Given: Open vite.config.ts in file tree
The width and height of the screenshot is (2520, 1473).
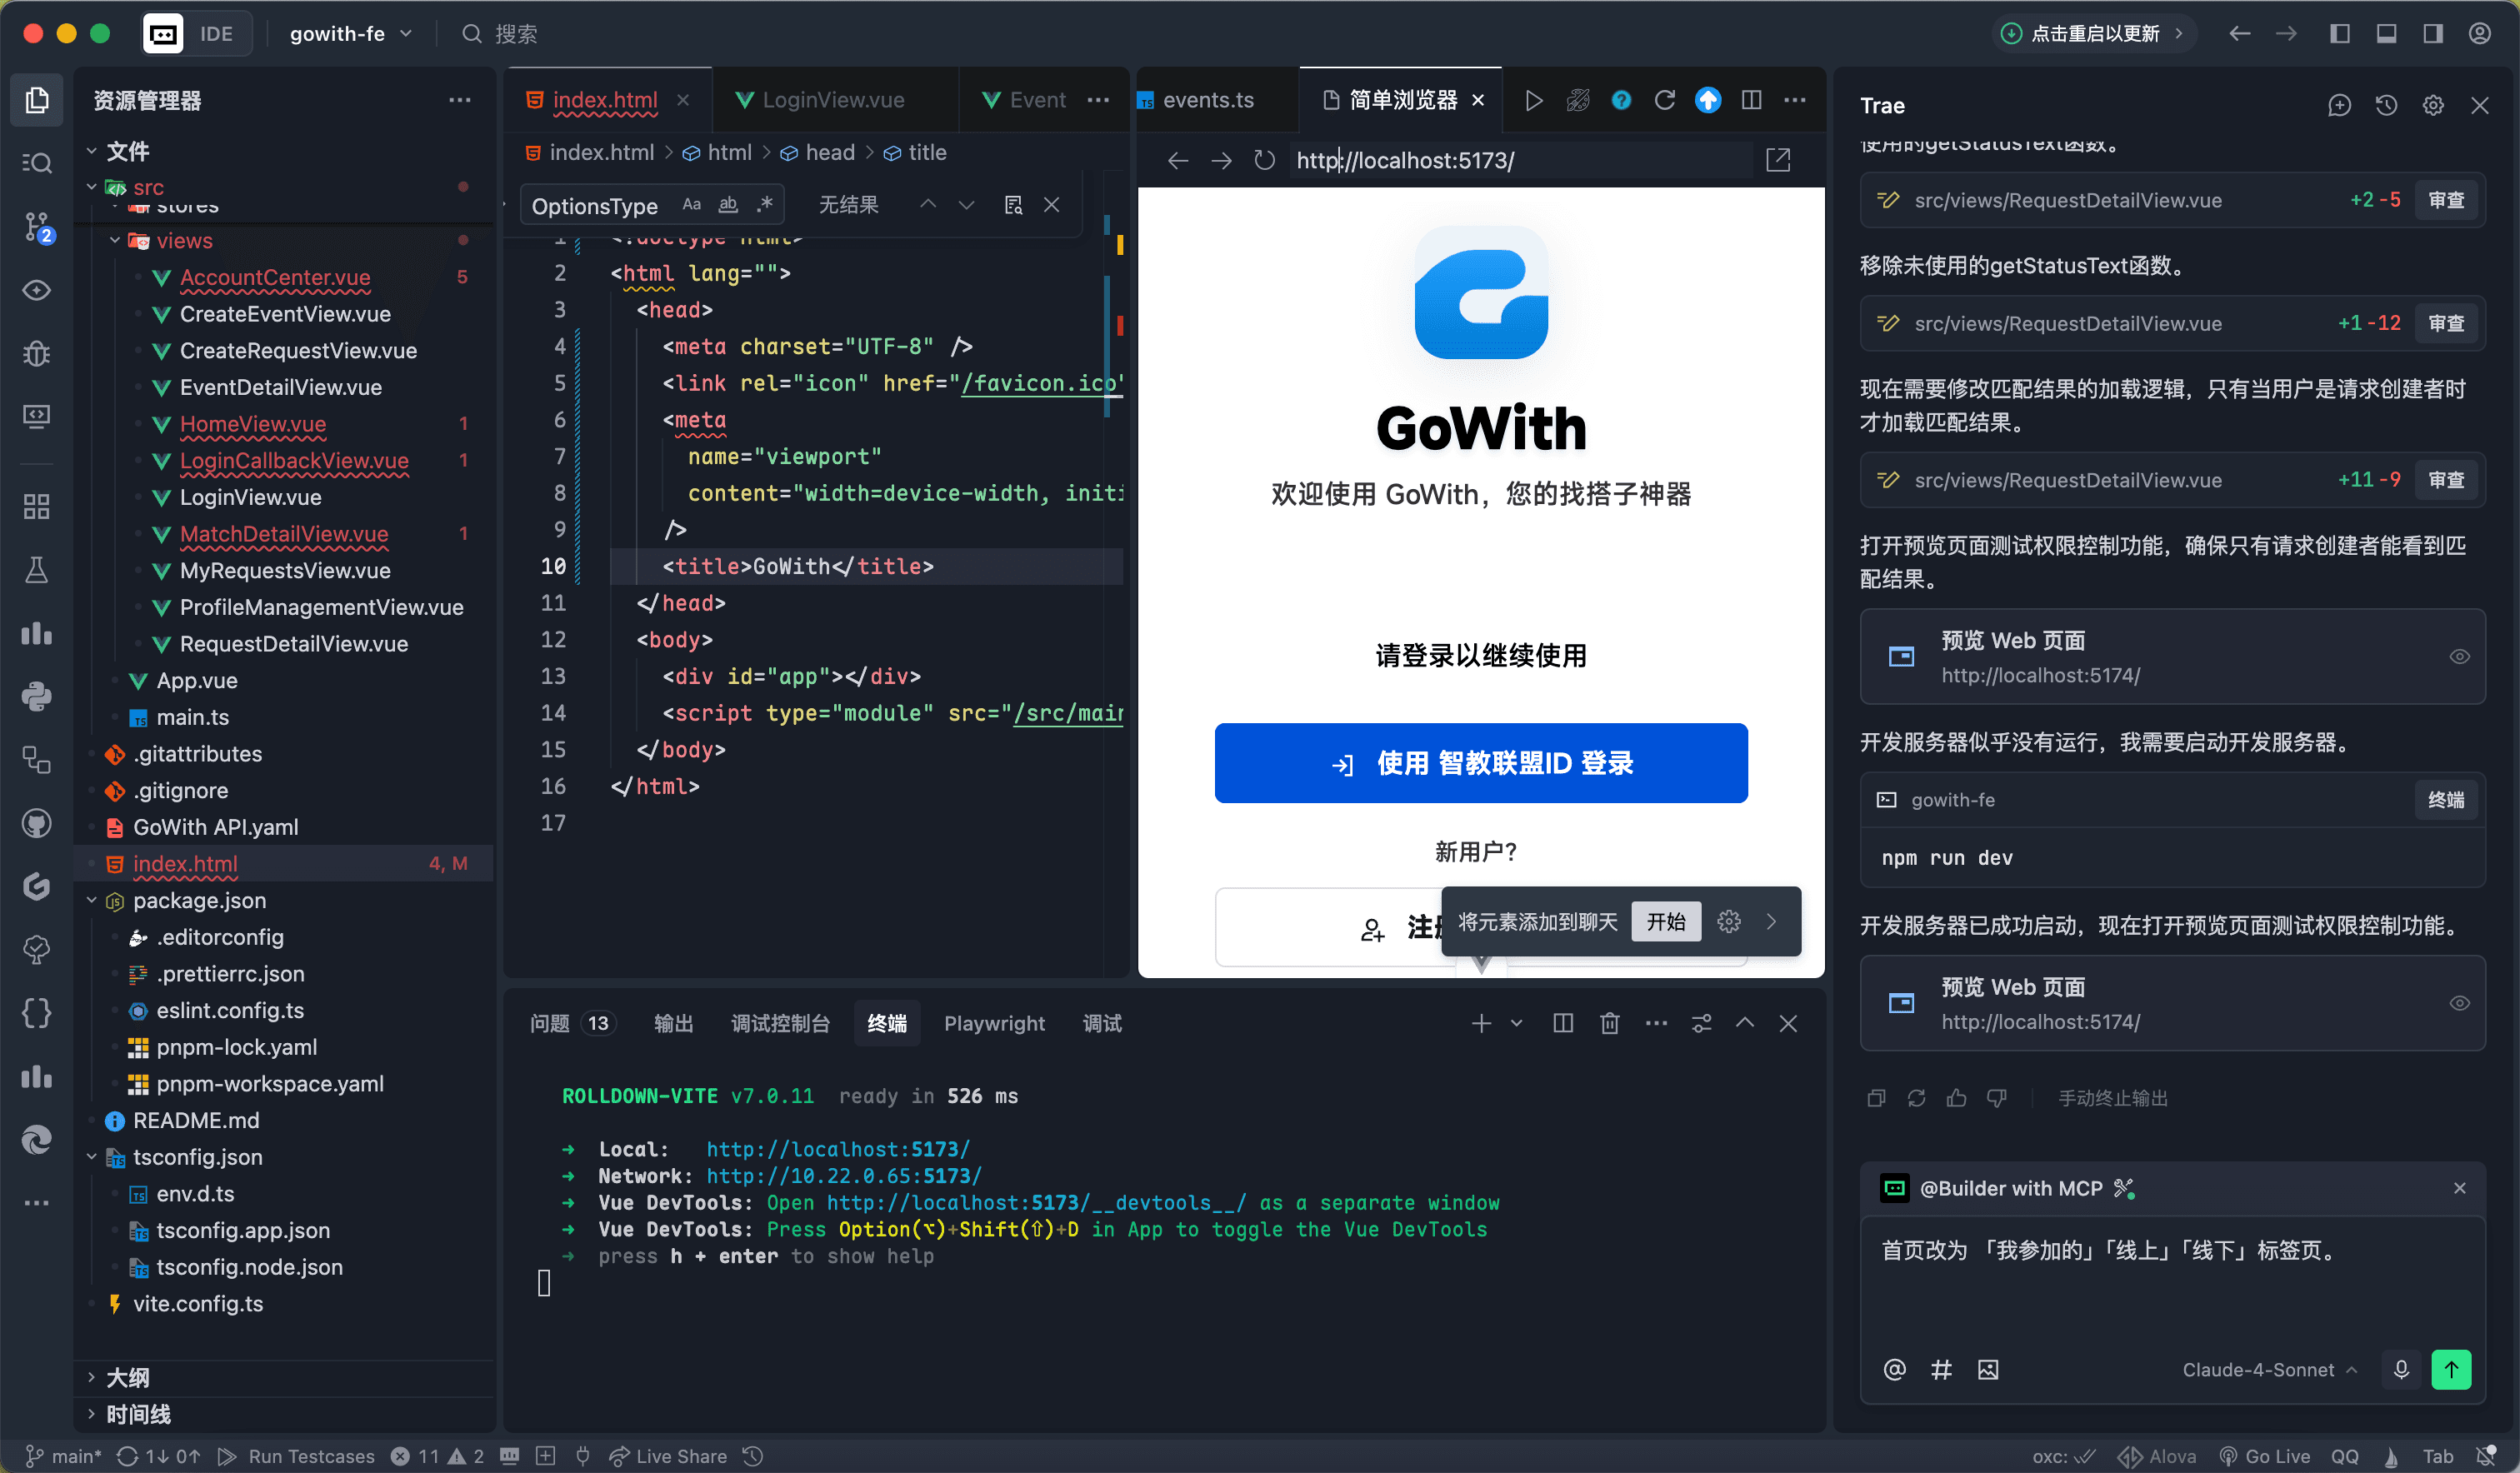Looking at the screenshot, I should pos(198,1303).
